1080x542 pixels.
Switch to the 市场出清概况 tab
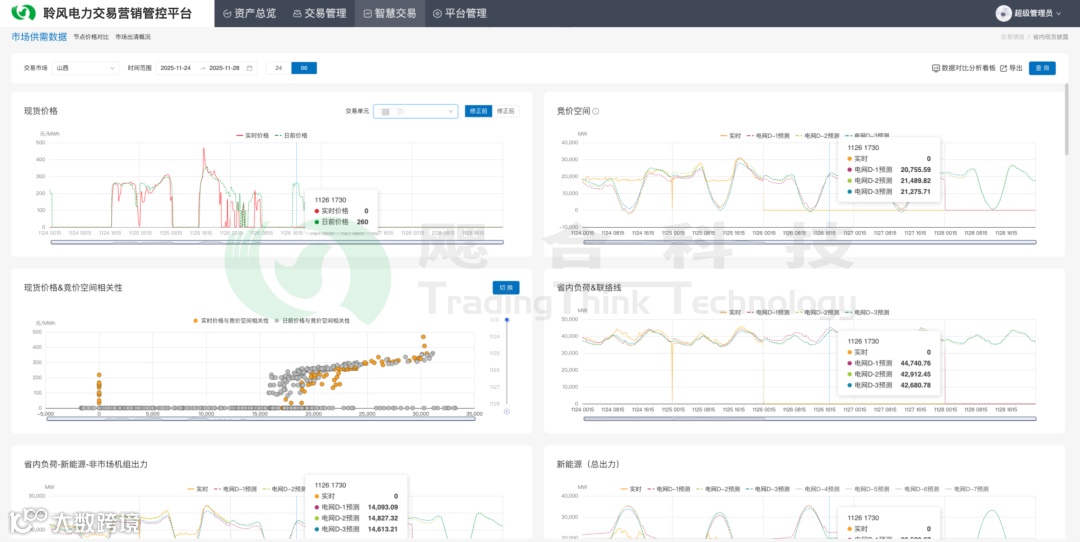click(x=133, y=37)
